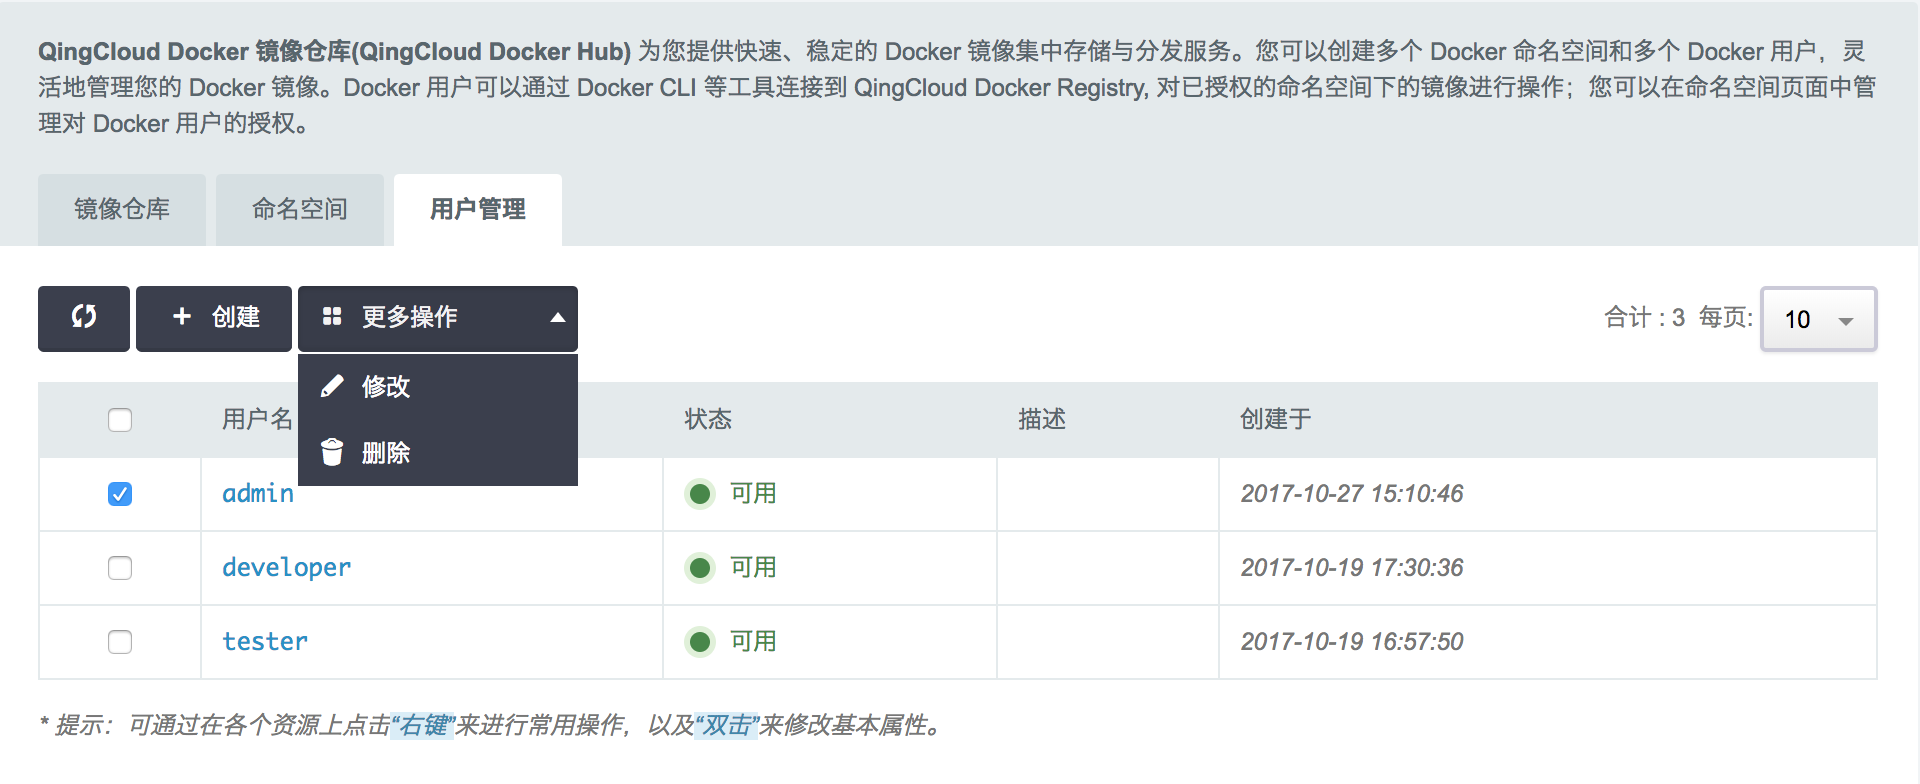
Task: Open the per-page count dropdown
Action: tap(1818, 319)
